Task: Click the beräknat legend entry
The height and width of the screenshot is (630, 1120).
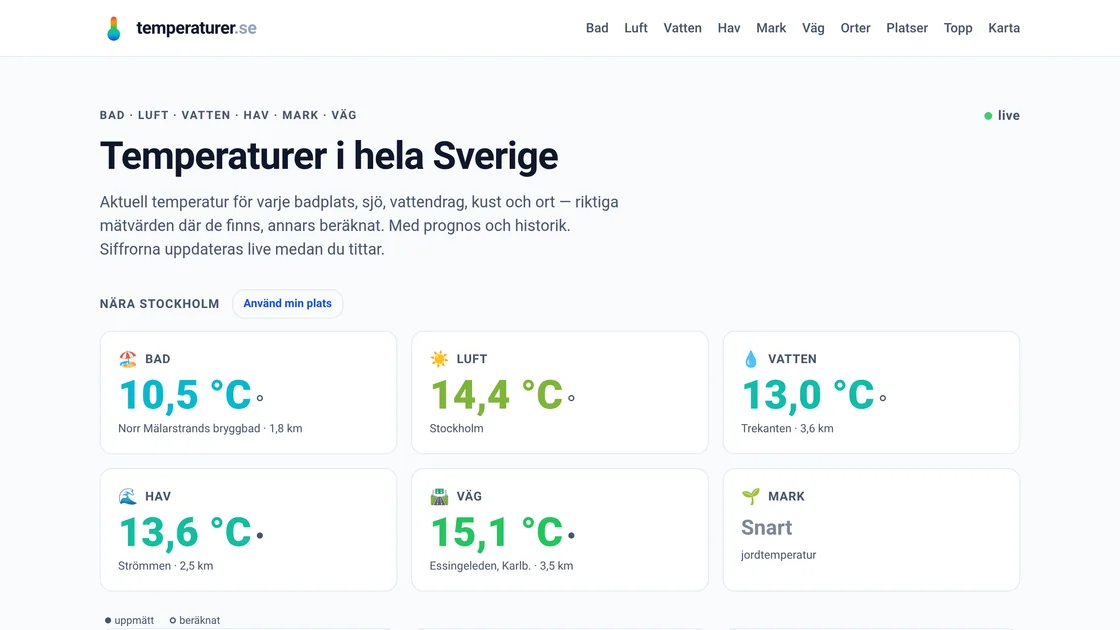Action: tap(194, 620)
